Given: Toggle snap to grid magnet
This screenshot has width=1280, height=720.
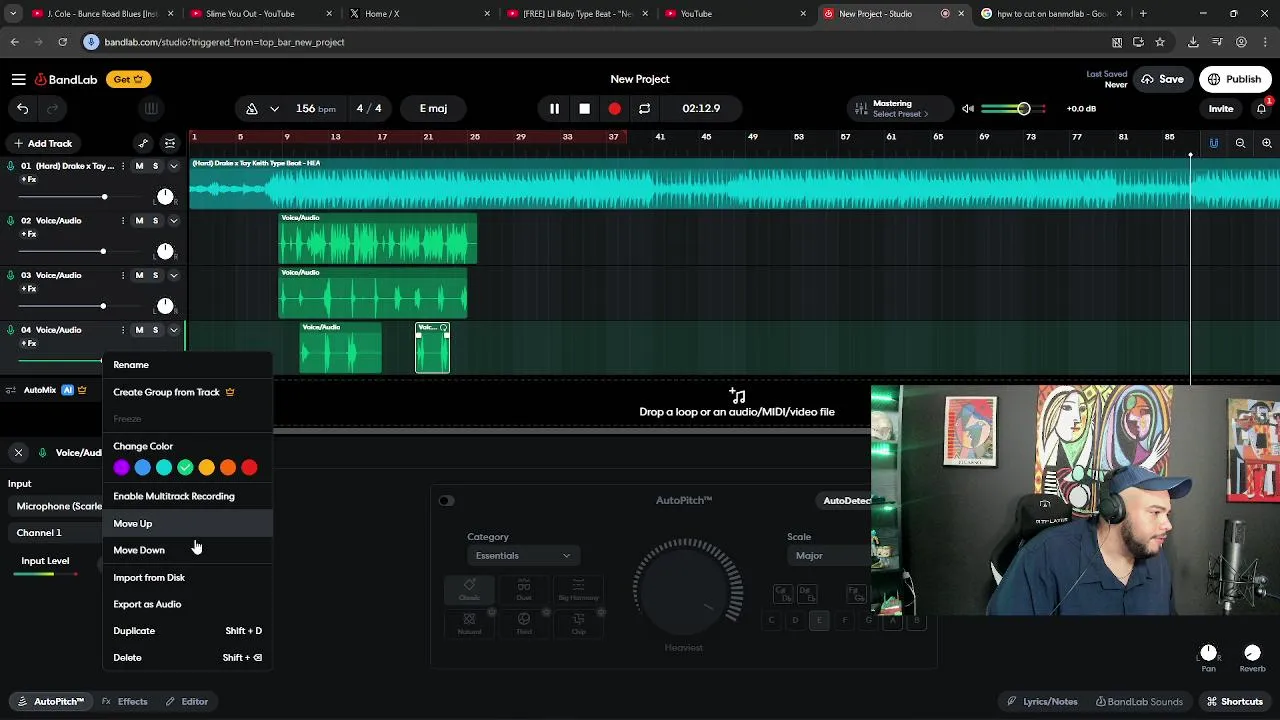Looking at the screenshot, I should 1213,143.
